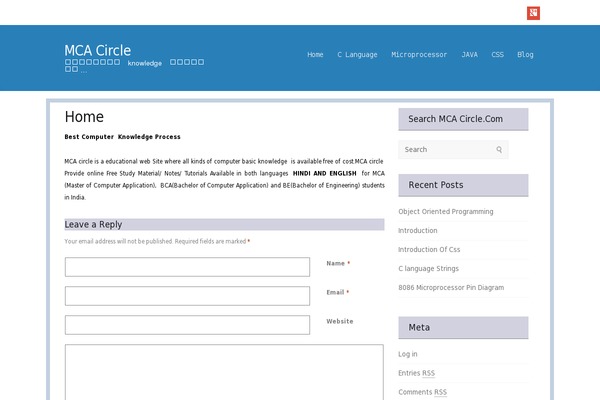Open Introduction Of Css post

tap(429, 250)
